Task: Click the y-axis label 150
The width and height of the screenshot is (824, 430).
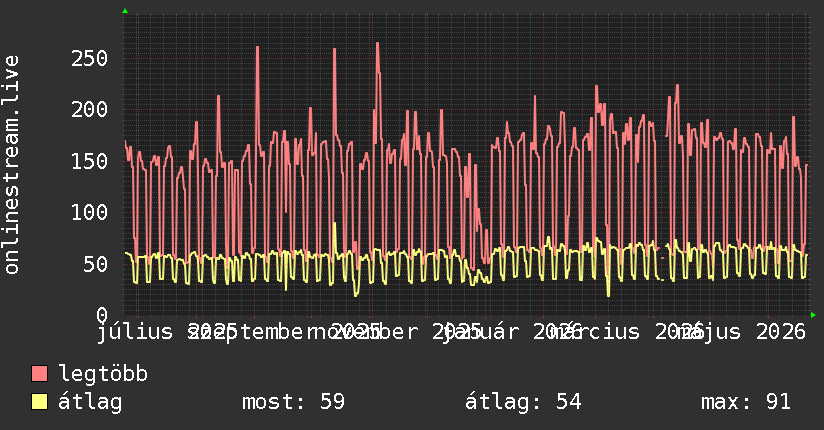Action: (x=89, y=161)
